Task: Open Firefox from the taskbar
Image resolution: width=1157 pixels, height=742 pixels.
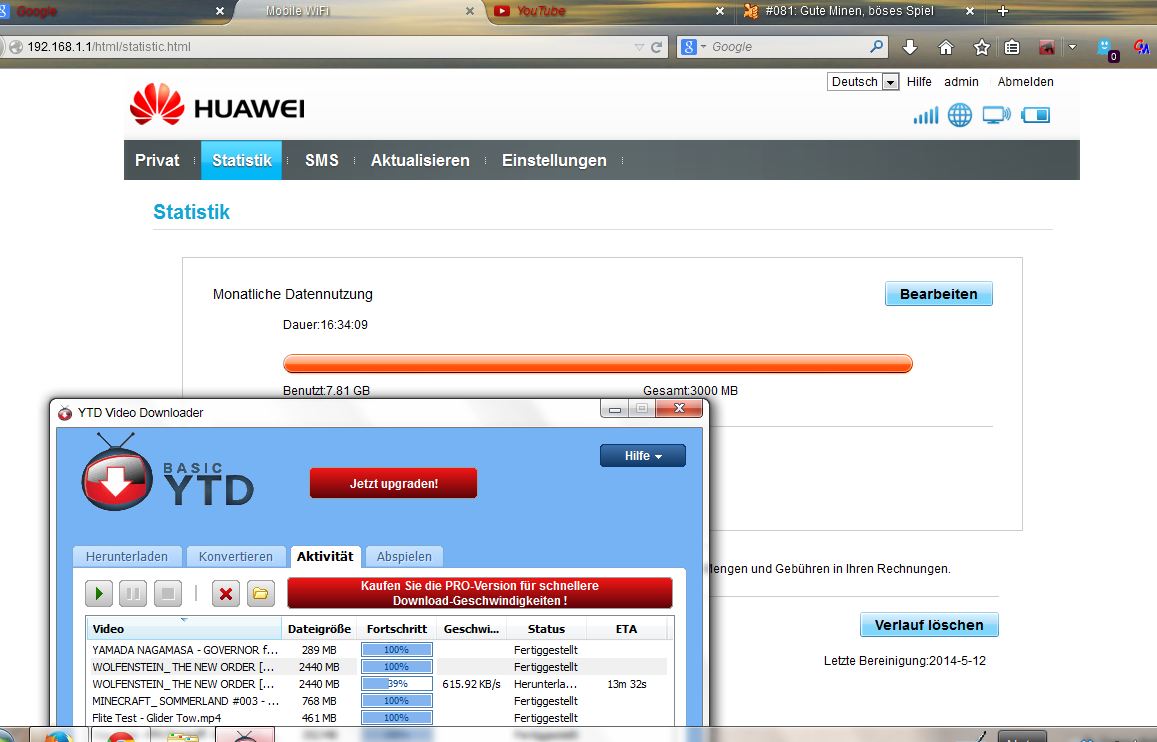Action: [58, 735]
